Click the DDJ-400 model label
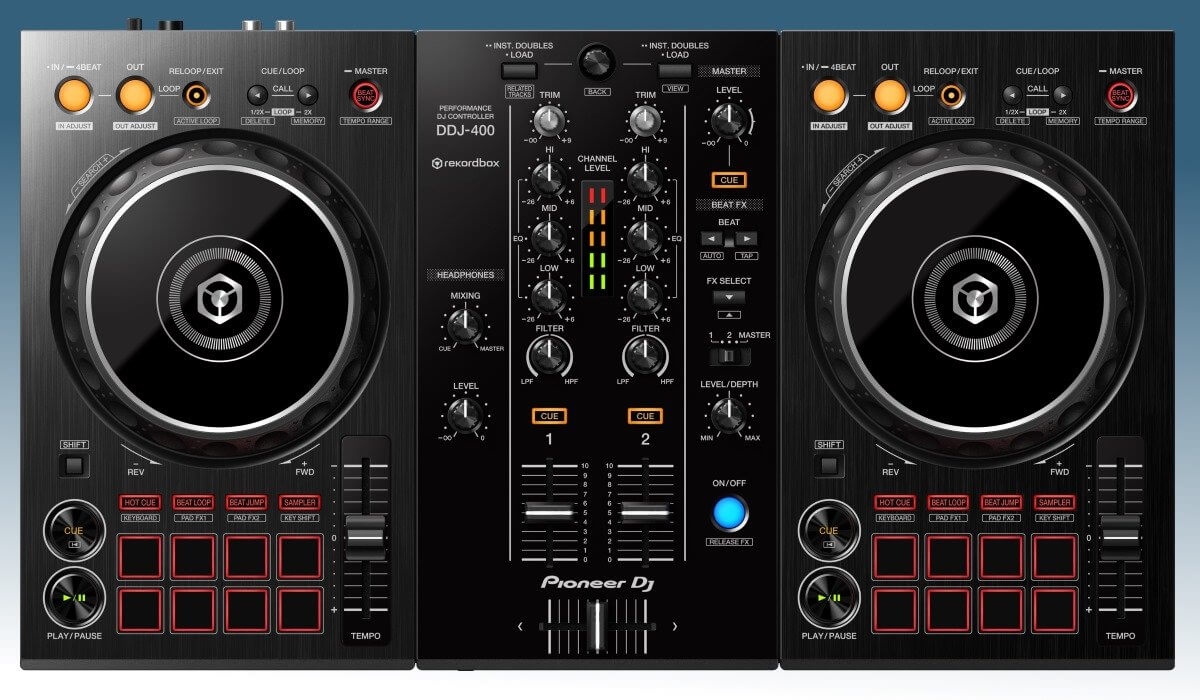 pyautogui.click(x=466, y=130)
